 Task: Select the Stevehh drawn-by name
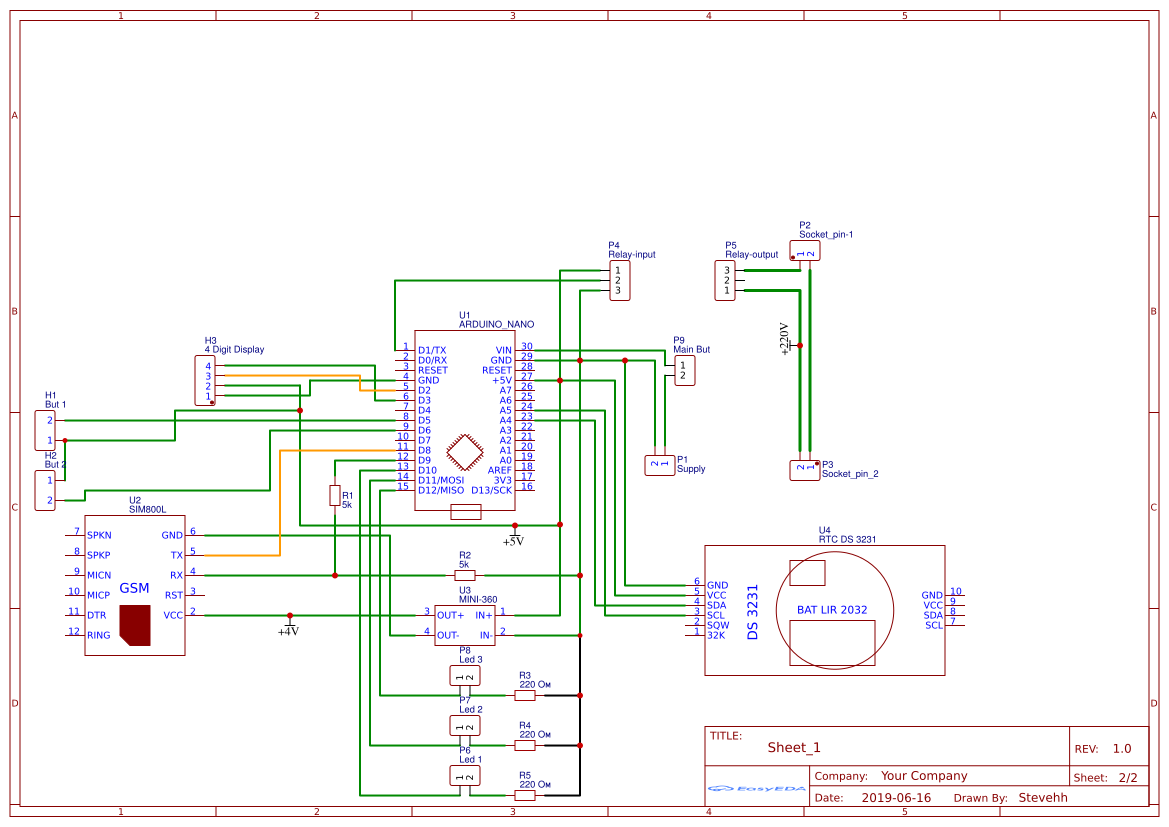tap(1043, 797)
